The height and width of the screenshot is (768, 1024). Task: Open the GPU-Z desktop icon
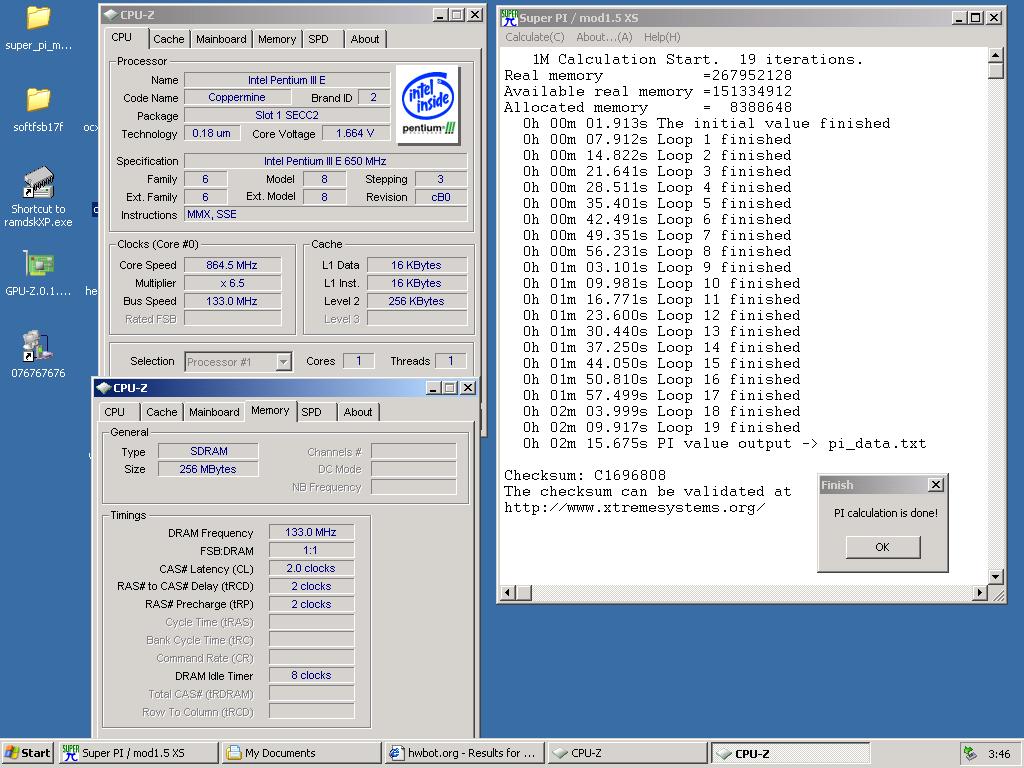[x=38, y=274]
